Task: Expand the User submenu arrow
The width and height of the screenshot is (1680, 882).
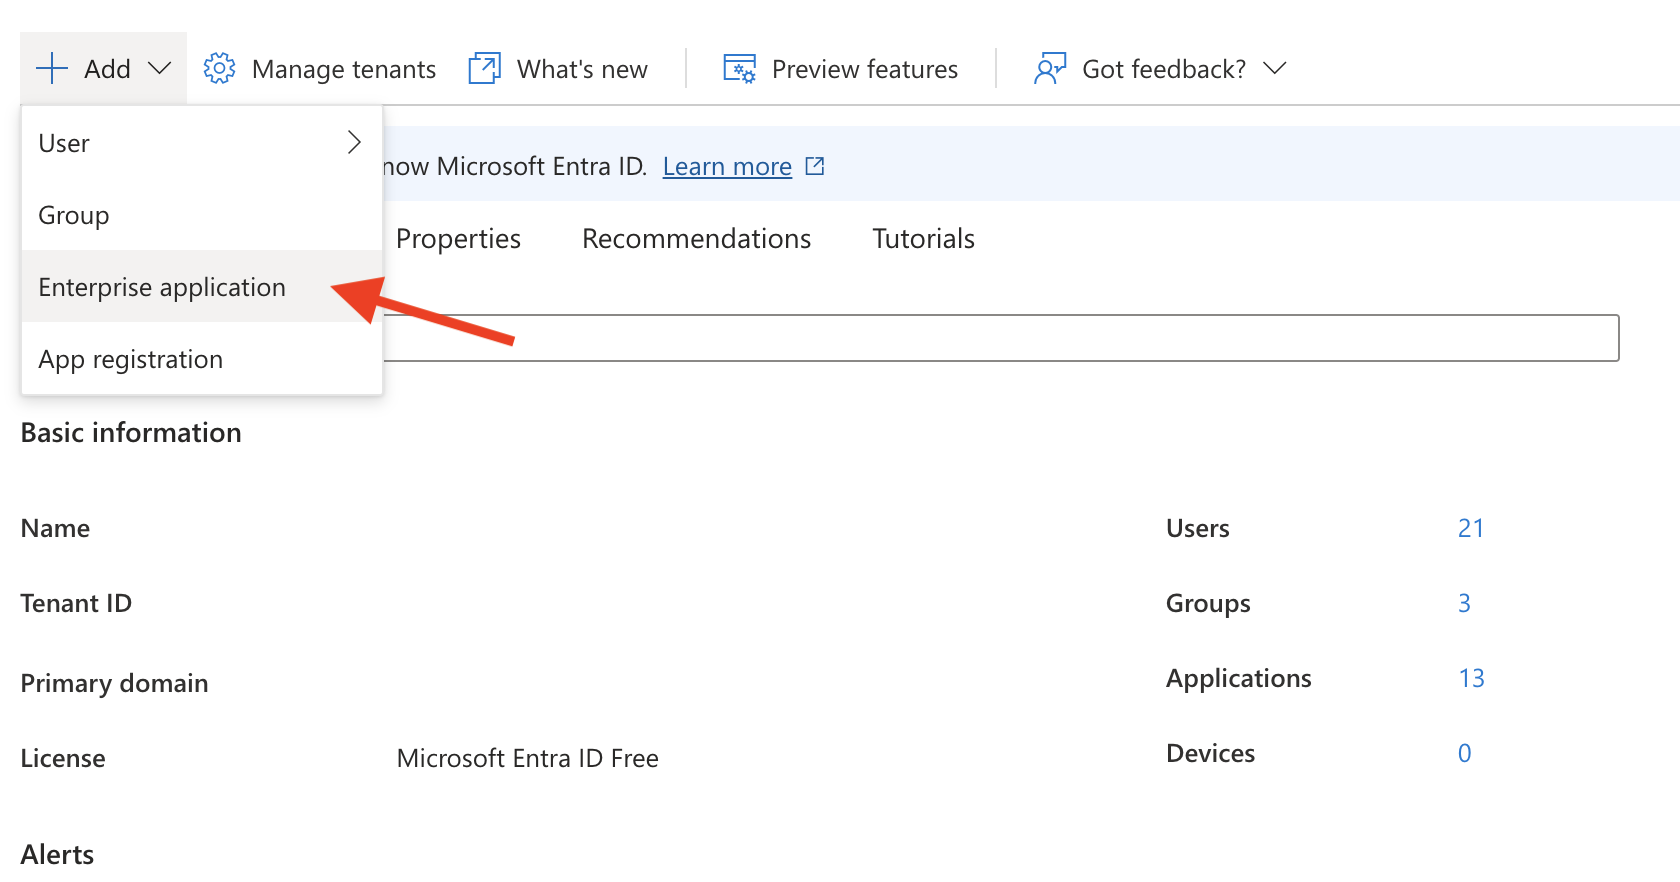Action: click(354, 143)
